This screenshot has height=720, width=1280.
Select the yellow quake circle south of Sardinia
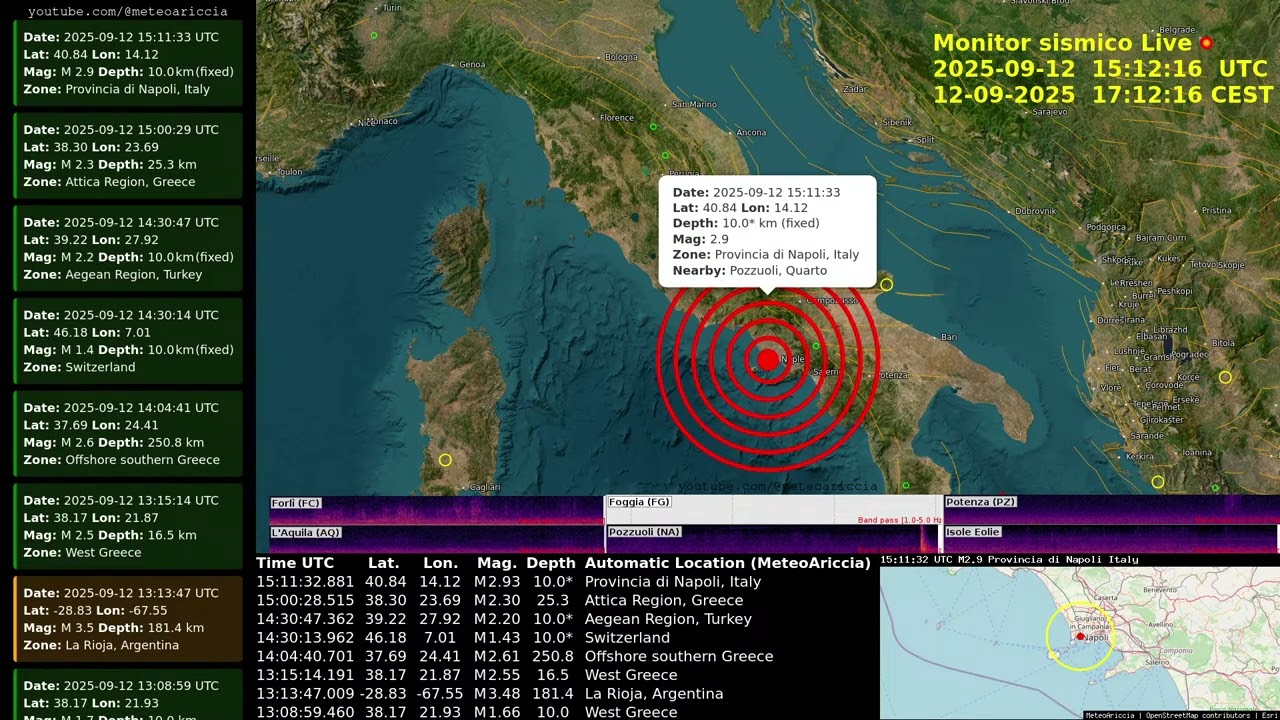[445, 460]
